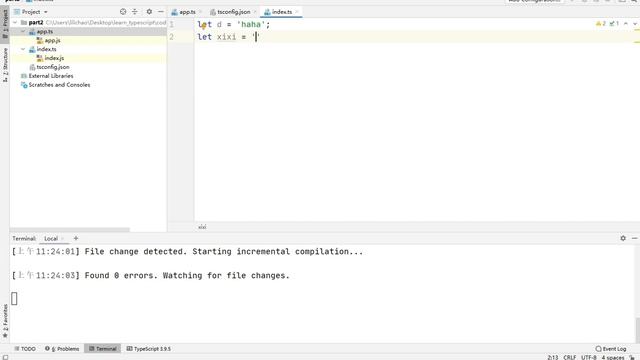Collapse the index.ts tree node
The height and width of the screenshot is (360, 640).
(x=23, y=49)
